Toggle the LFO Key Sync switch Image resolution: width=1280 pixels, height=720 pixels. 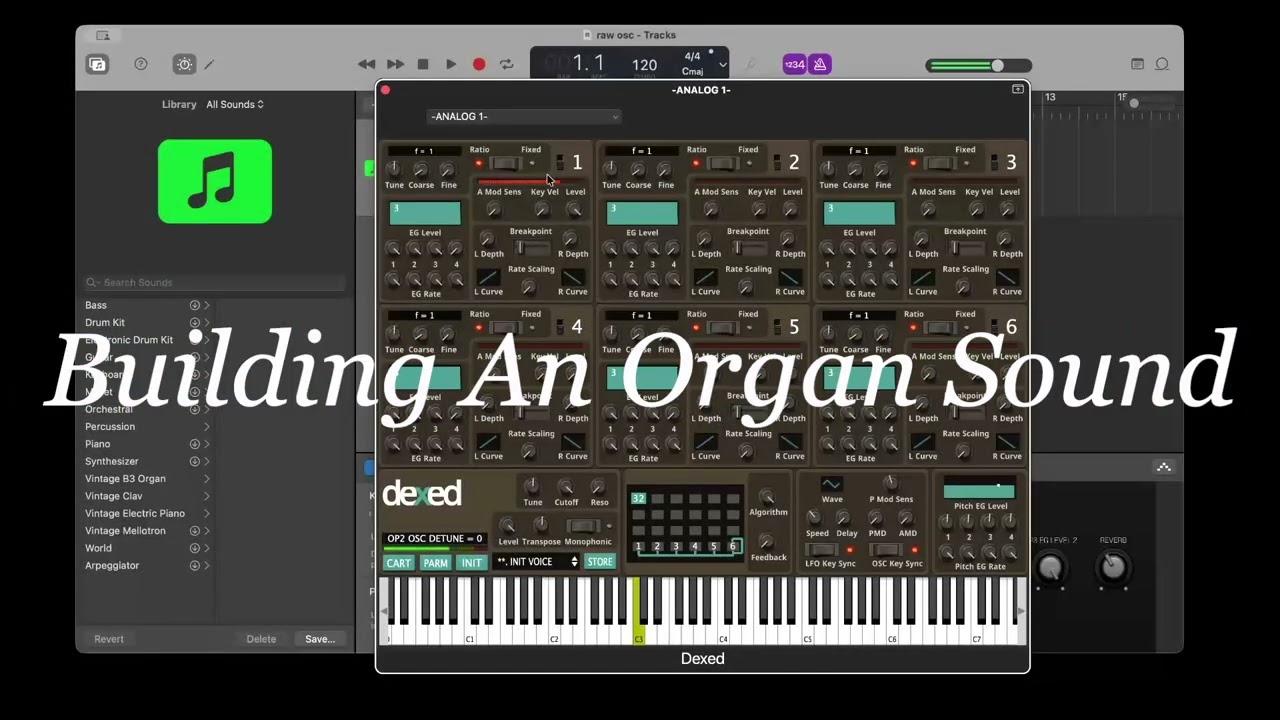[x=822, y=550]
